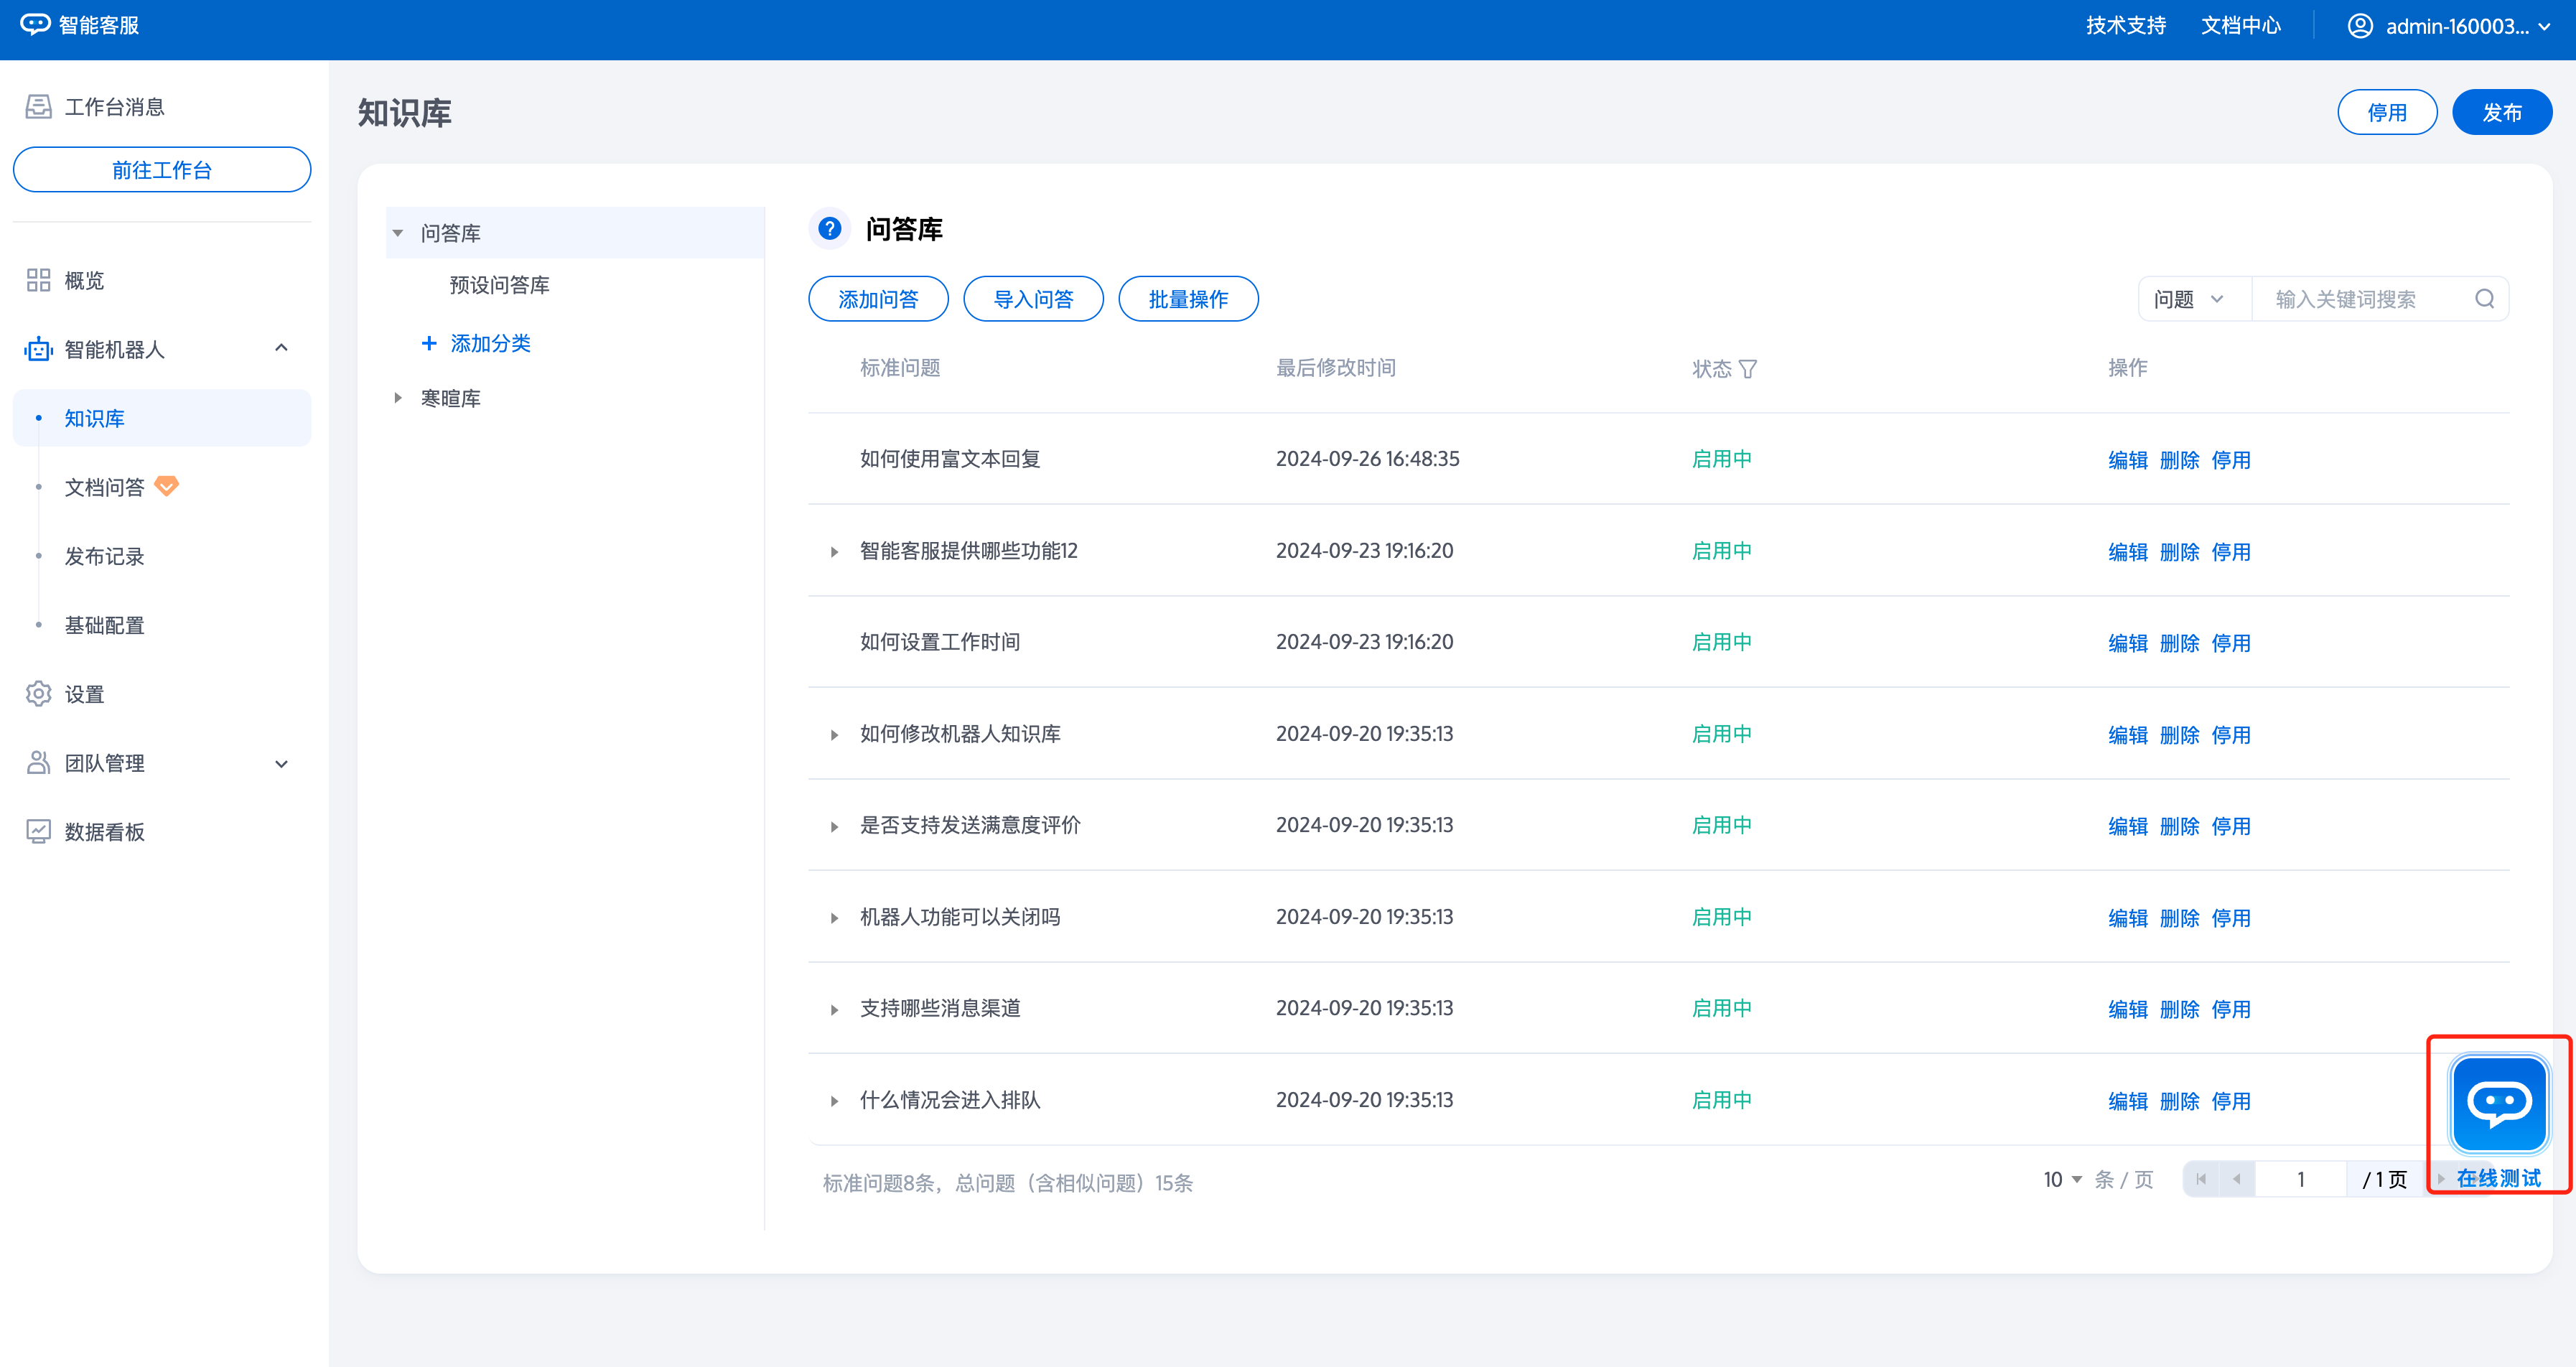Viewport: 2576px width, 1367px height.
Task: Click the 状态 filter funnel icon
Action: click(1747, 369)
